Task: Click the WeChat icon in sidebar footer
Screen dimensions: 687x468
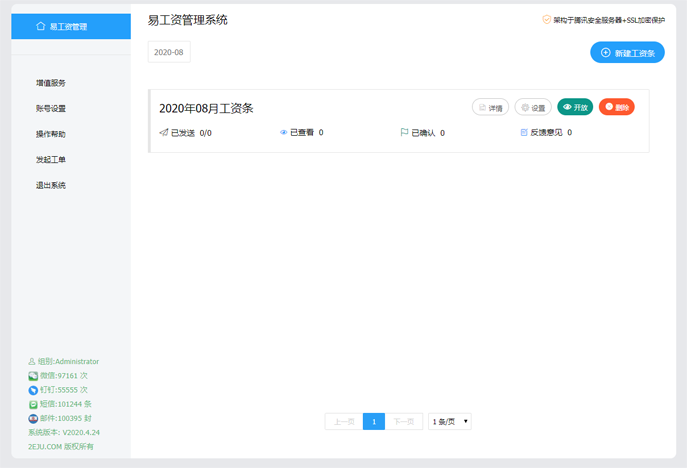Action: [33, 376]
